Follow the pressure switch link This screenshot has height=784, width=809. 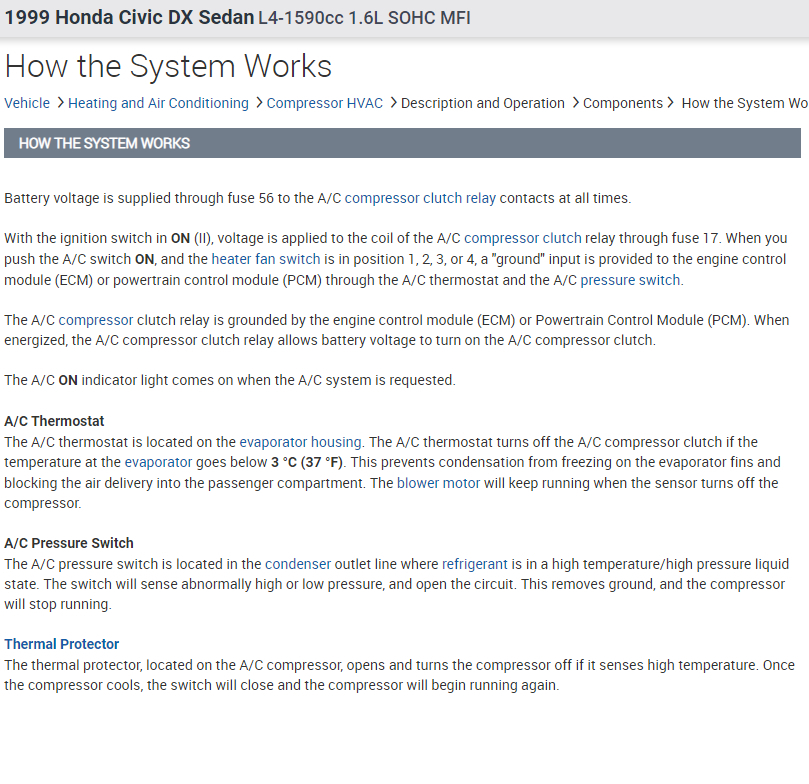[x=630, y=280]
